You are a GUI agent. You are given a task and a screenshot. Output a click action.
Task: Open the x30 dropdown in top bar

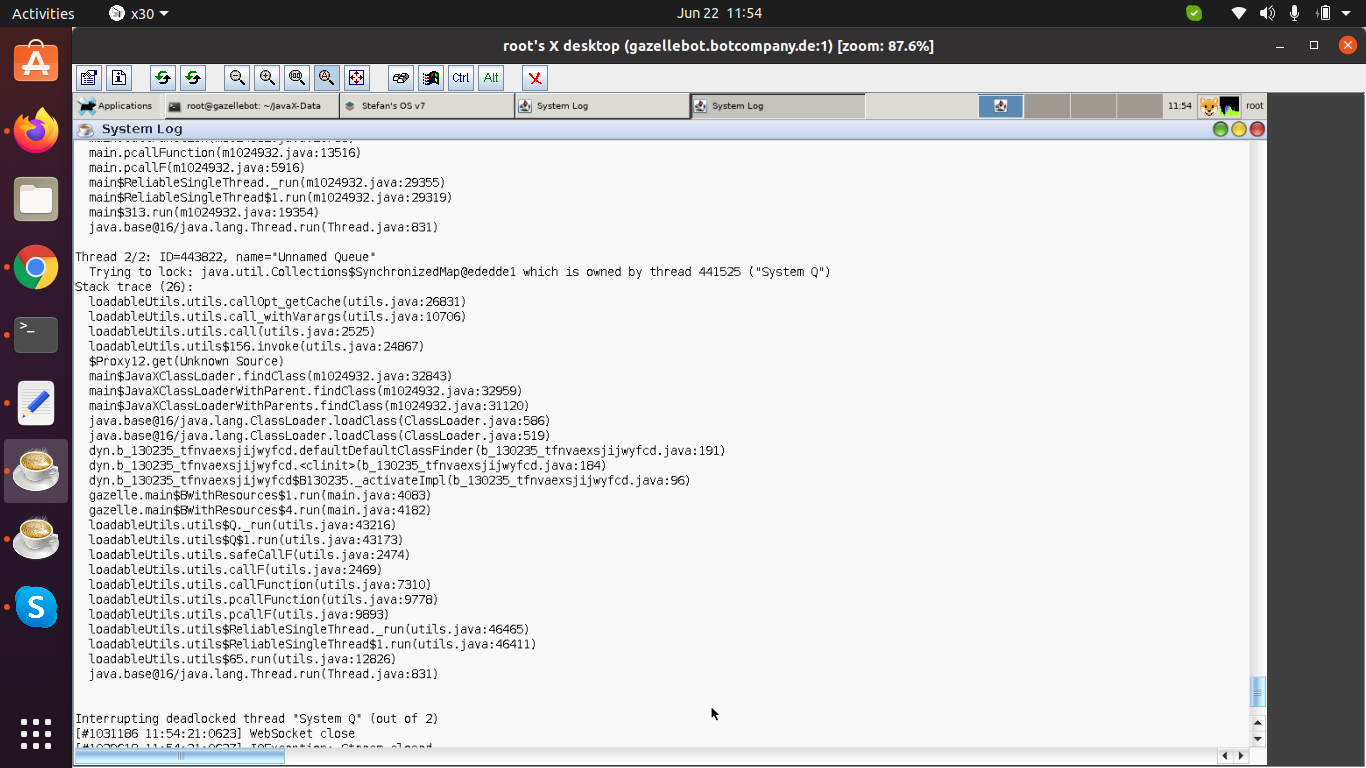point(138,14)
